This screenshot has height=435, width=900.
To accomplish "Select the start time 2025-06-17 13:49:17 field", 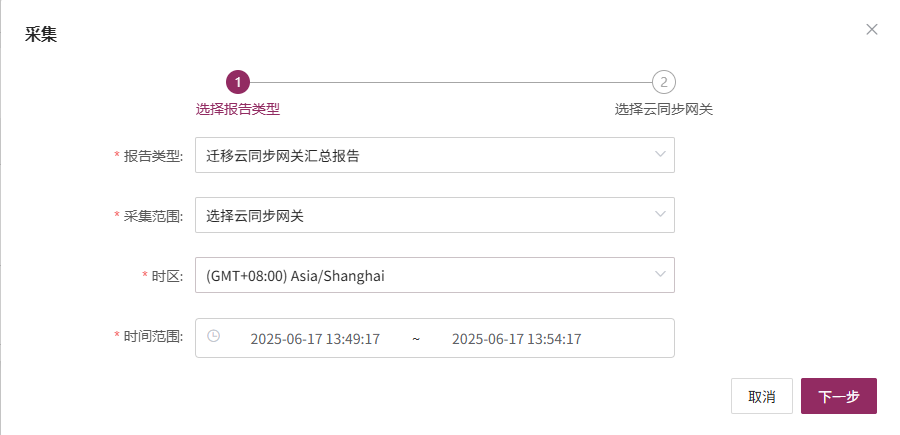I will tap(315, 339).
